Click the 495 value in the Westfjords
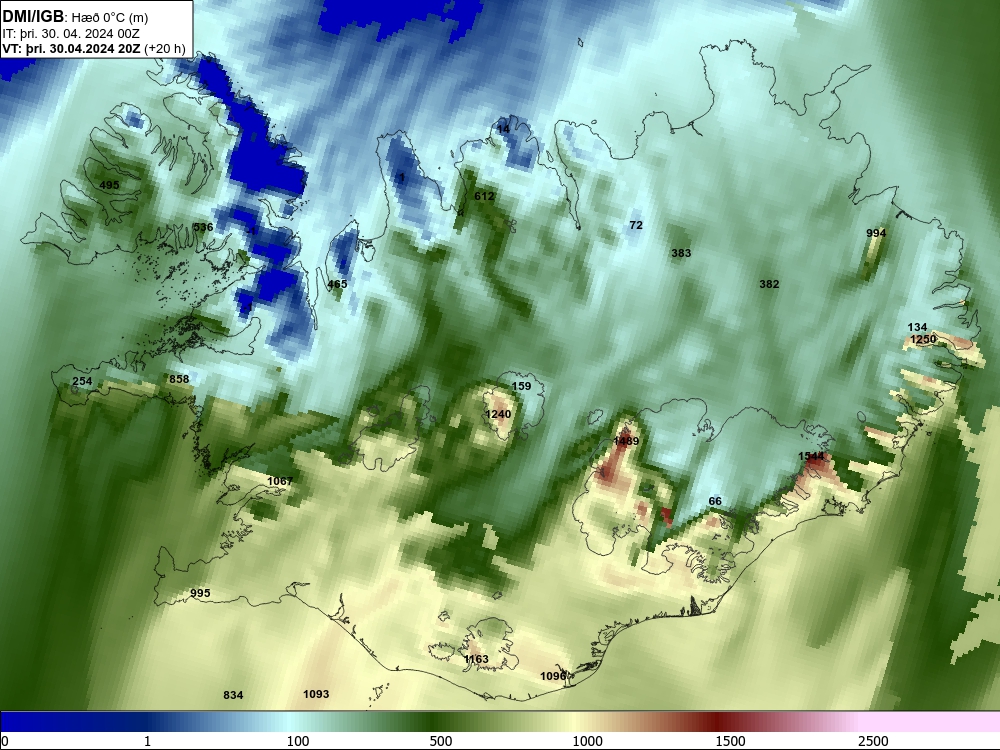 pyautogui.click(x=109, y=185)
